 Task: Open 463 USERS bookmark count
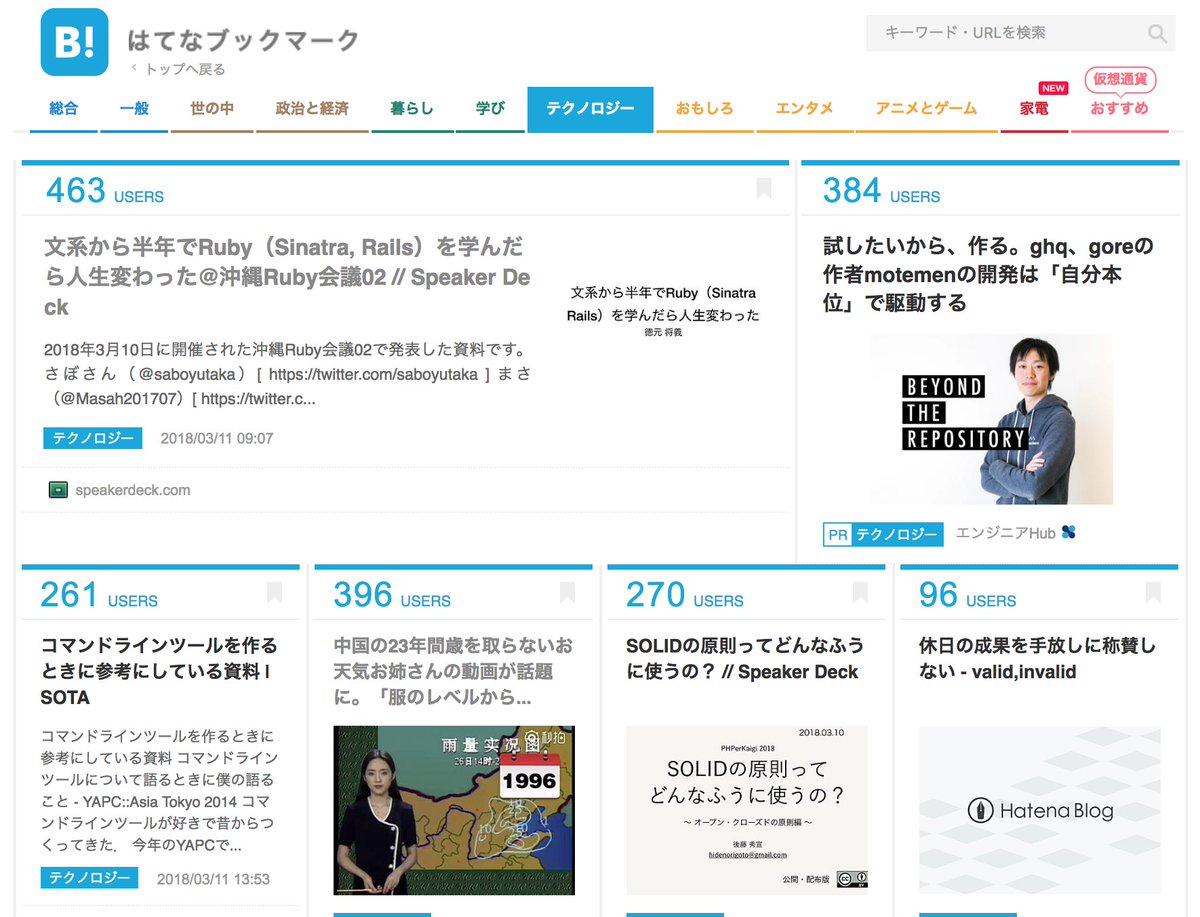[x=105, y=191]
